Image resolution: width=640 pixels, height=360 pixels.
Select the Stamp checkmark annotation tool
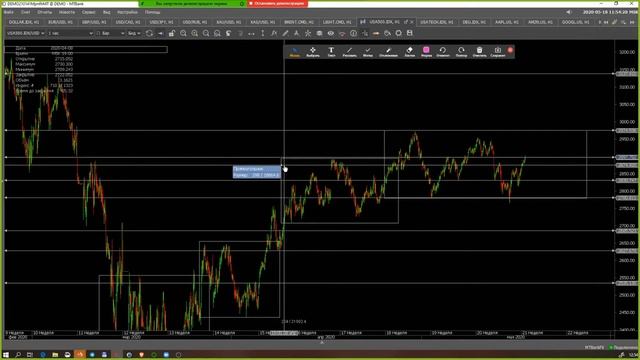click(367, 52)
